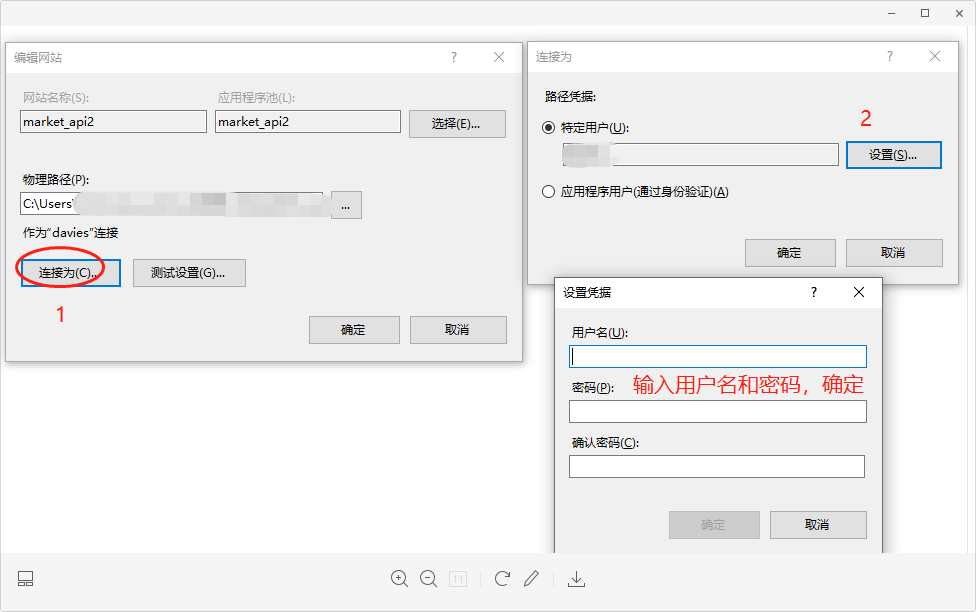Click the highlighted 设置(S) button
This screenshot has width=976, height=612.
click(x=893, y=154)
